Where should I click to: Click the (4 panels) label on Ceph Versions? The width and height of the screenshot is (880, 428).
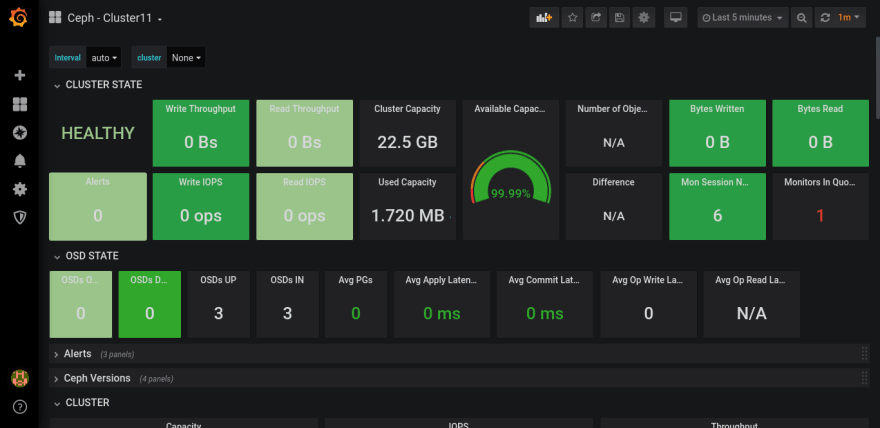[156, 379]
